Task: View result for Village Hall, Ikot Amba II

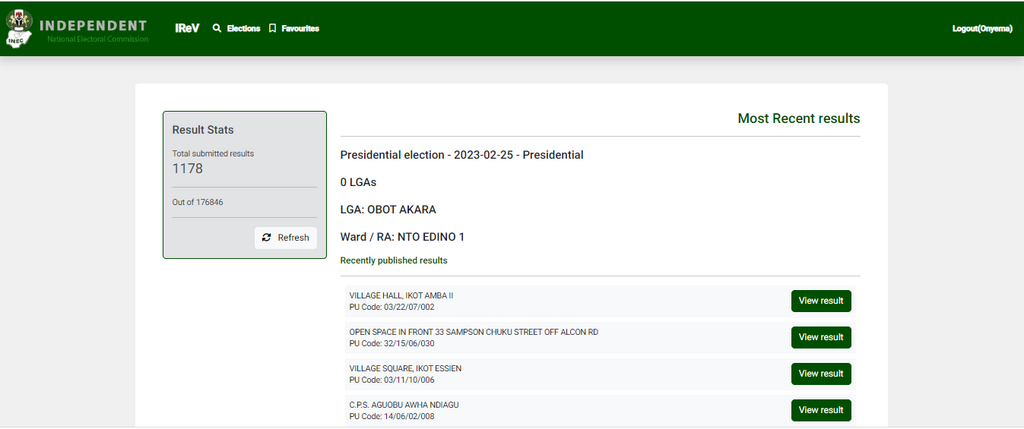Action: coord(821,301)
